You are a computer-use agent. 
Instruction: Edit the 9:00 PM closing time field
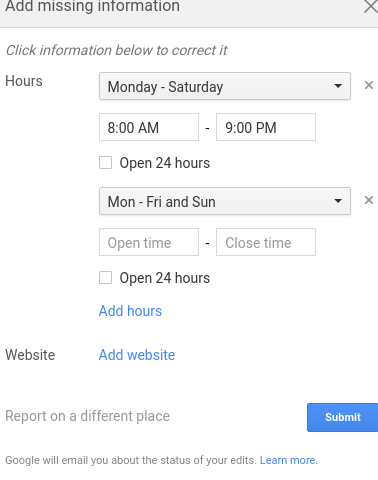click(266, 127)
